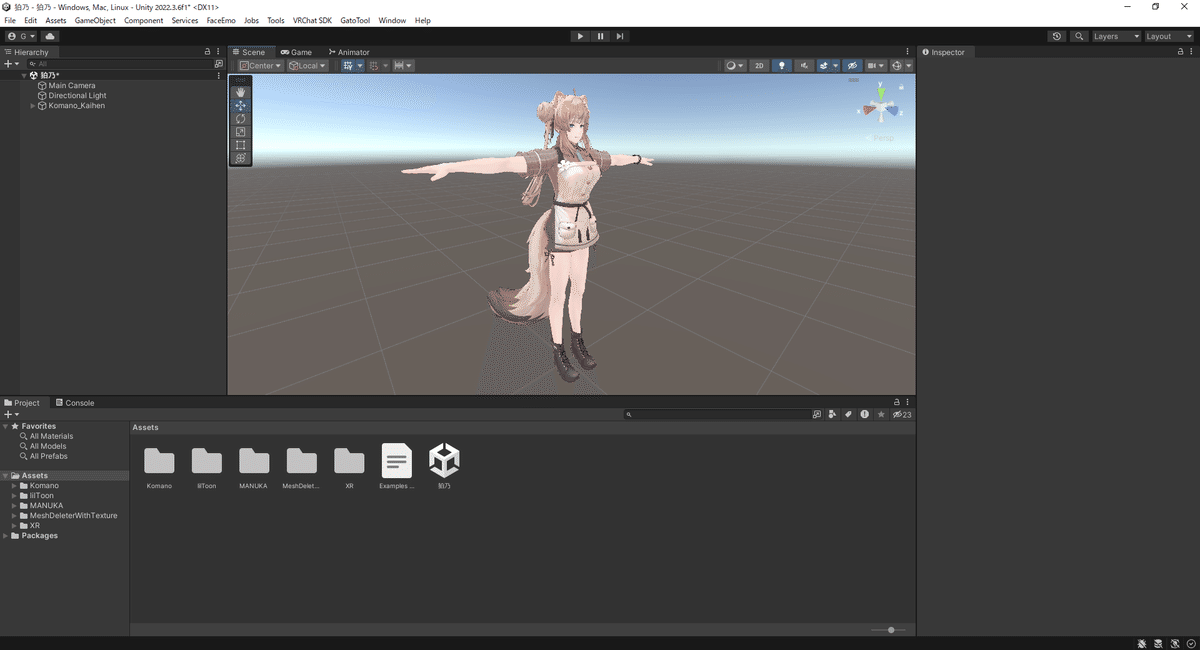Screen dimensions: 1200x650
Task: Switch to the Console tab
Action: (x=75, y=403)
